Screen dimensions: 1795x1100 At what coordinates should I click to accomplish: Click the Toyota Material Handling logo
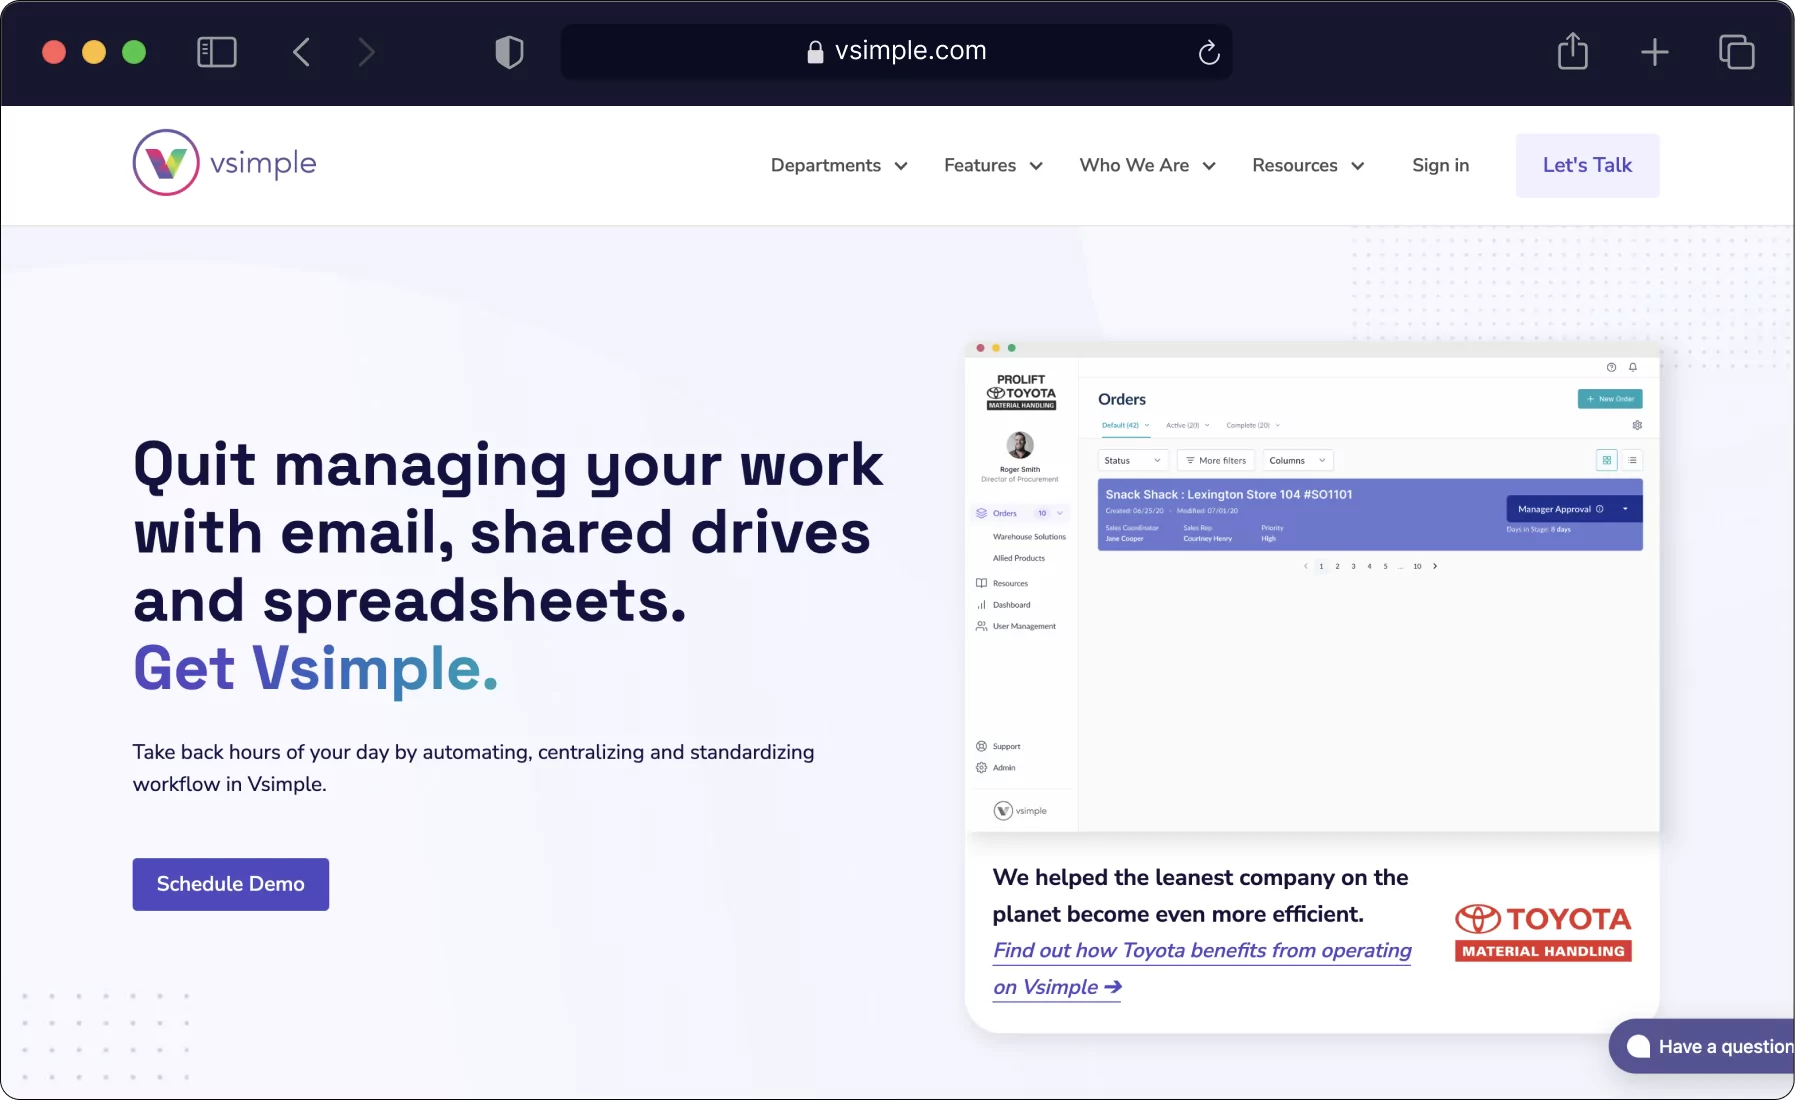pos(1543,933)
